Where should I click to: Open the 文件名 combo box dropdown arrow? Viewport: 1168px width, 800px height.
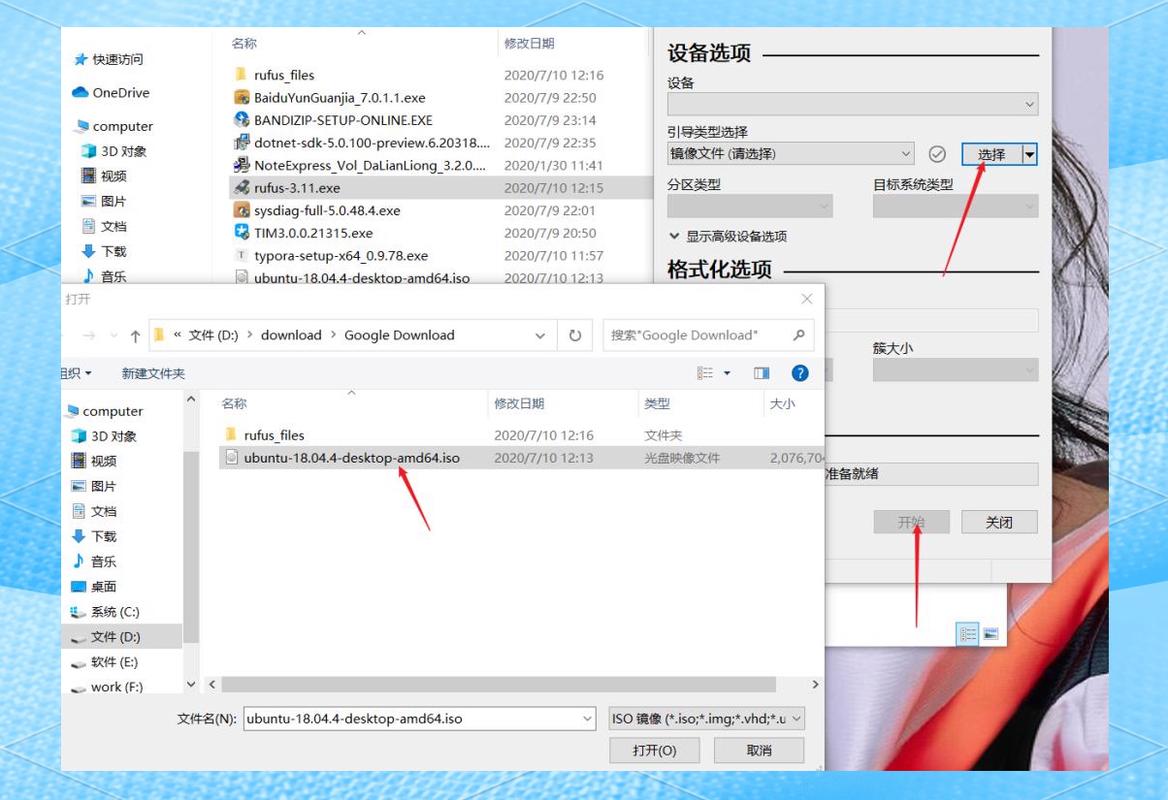point(587,719)
